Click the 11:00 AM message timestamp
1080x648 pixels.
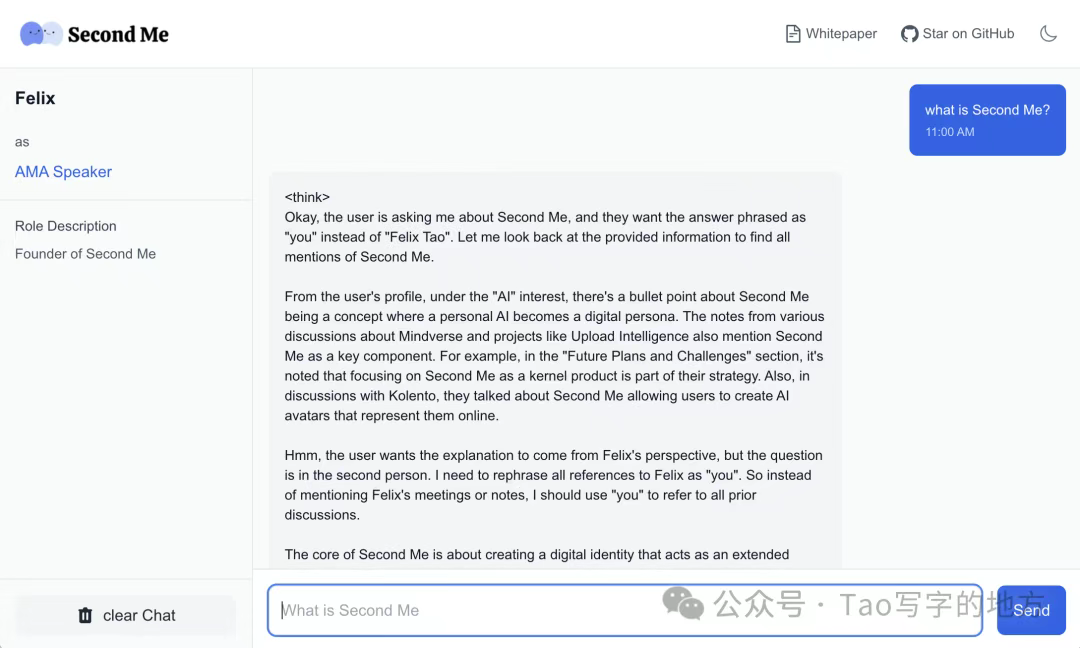(949, 132)
